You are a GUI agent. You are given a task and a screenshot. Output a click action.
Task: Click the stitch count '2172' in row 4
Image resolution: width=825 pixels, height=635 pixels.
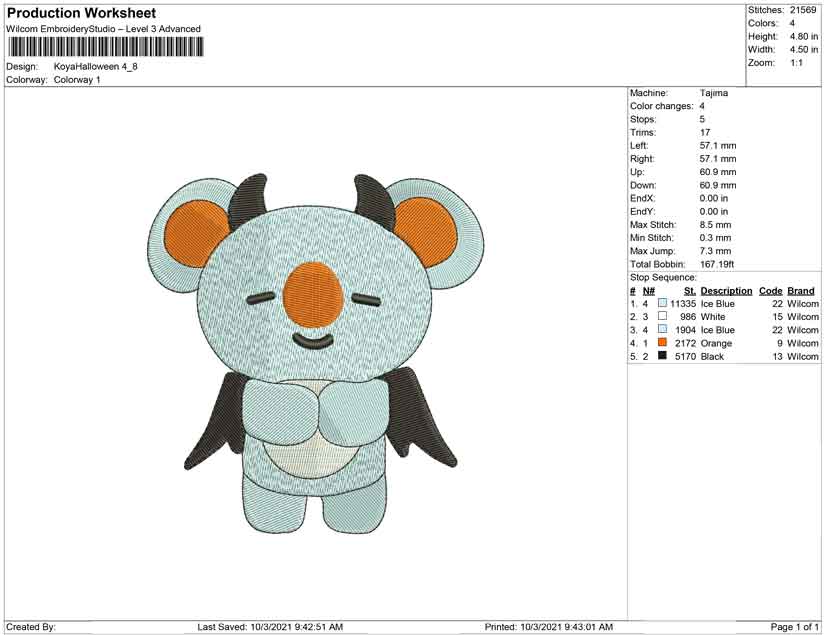686,343
